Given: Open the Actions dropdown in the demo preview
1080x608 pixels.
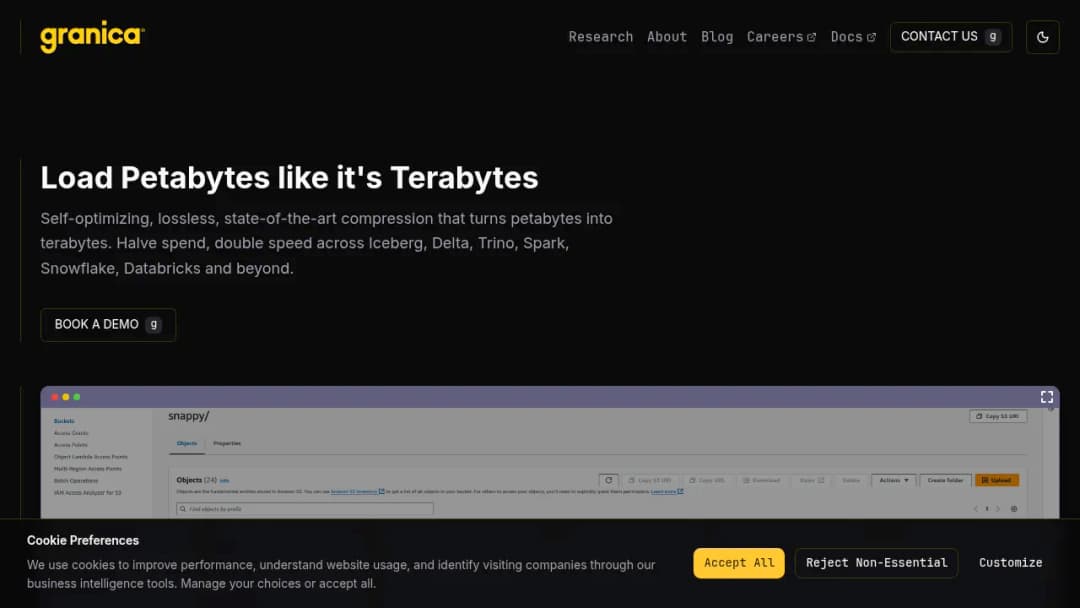Looking at the screenshot, I should 893,480.
